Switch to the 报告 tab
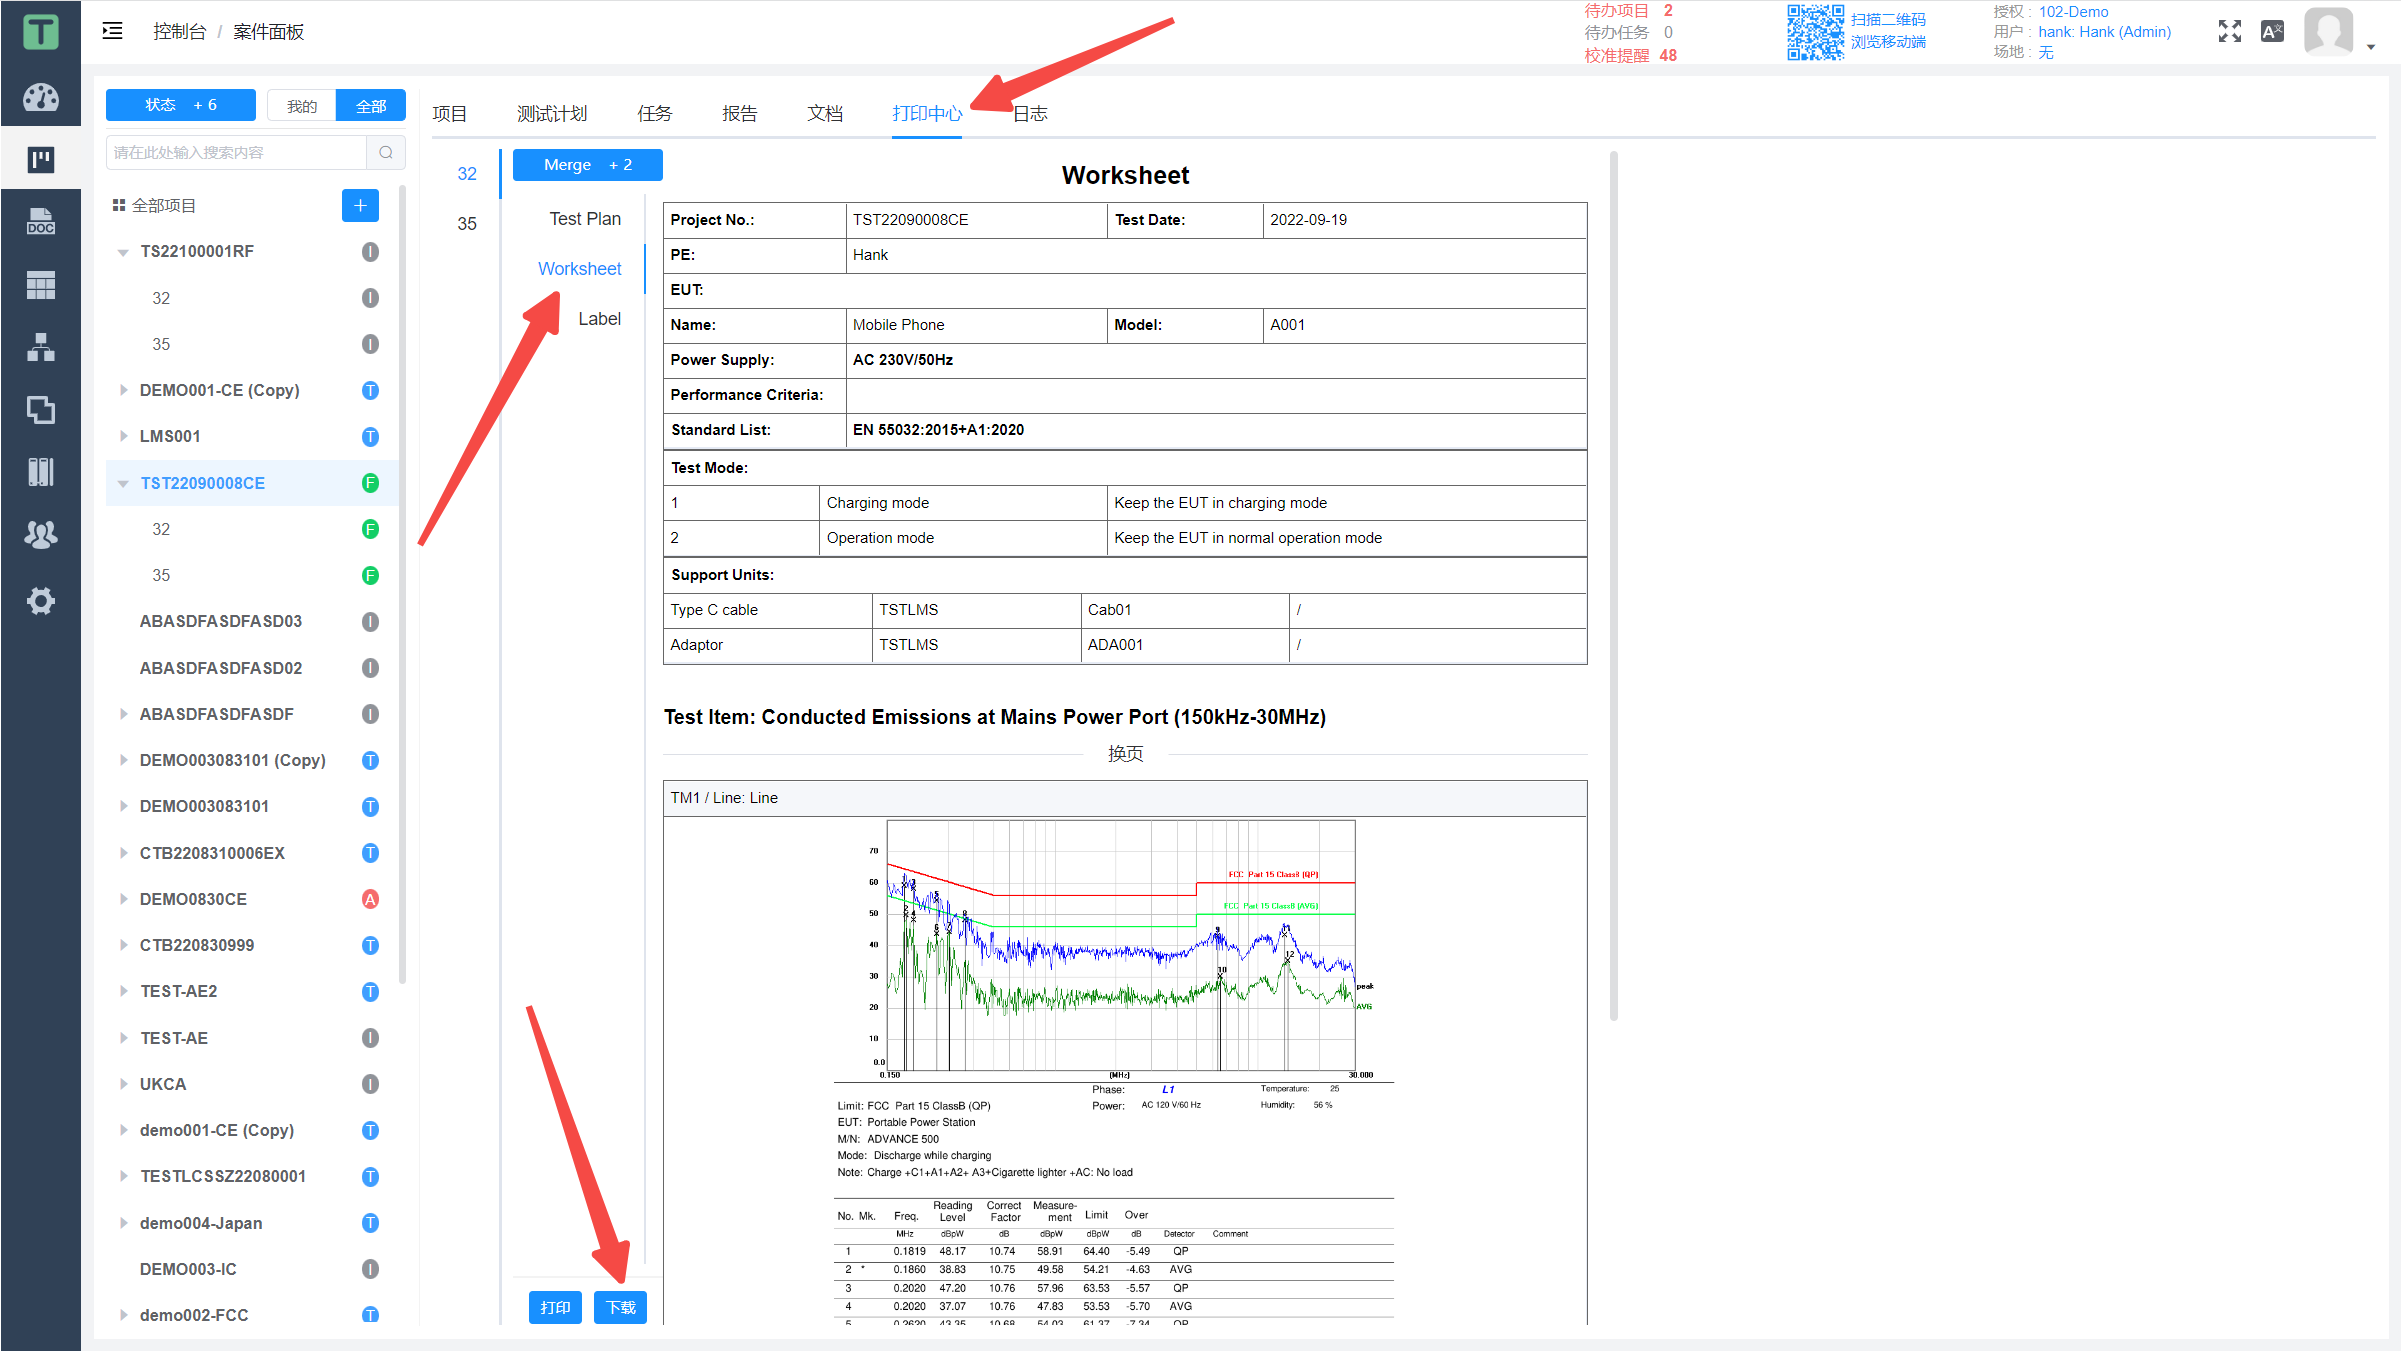This screenshot has height=1351, width=2401. point(740,114)
